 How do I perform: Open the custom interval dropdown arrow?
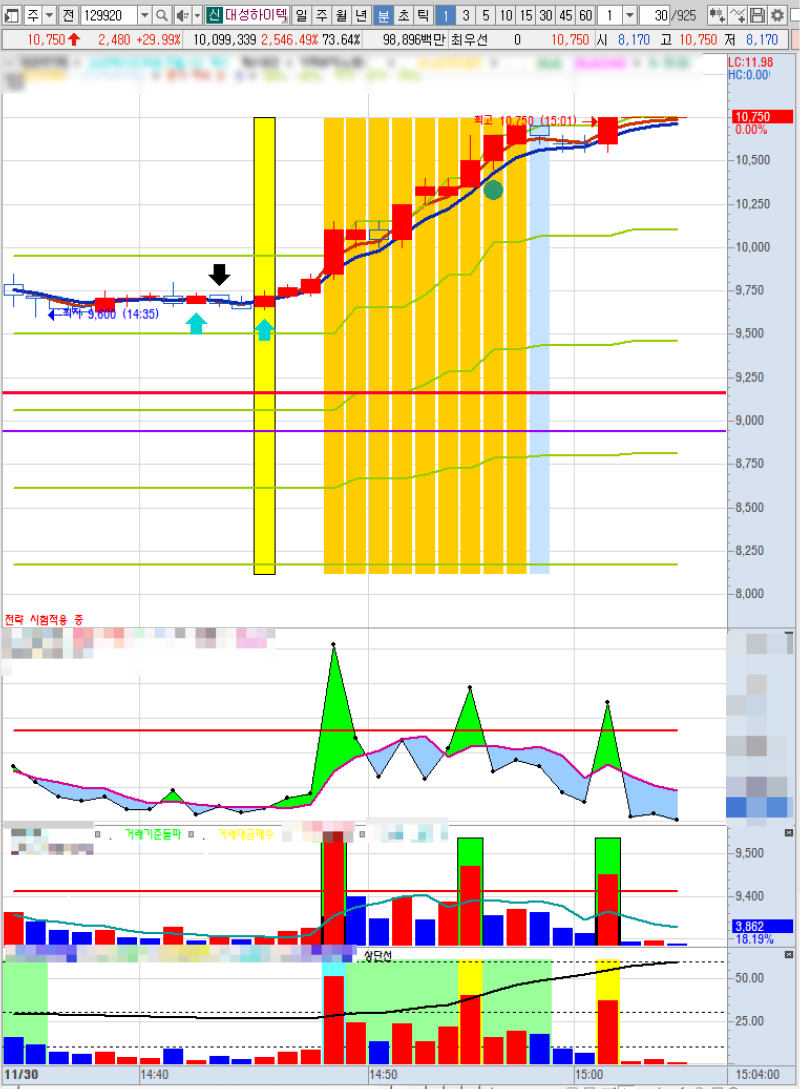click(x=629, y=15)
